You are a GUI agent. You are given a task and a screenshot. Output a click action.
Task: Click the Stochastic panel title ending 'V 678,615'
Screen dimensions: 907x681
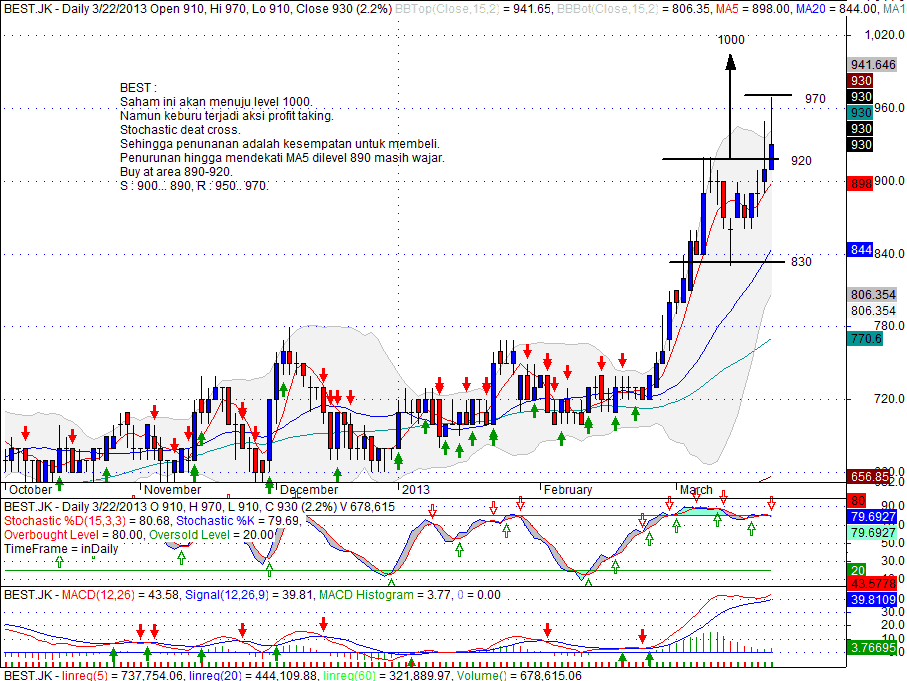pos(200,507)
